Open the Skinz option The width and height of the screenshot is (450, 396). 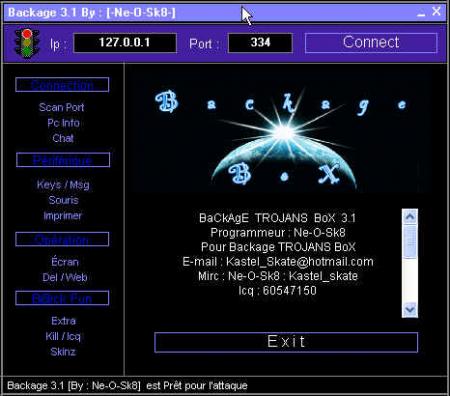coord(63,352)
